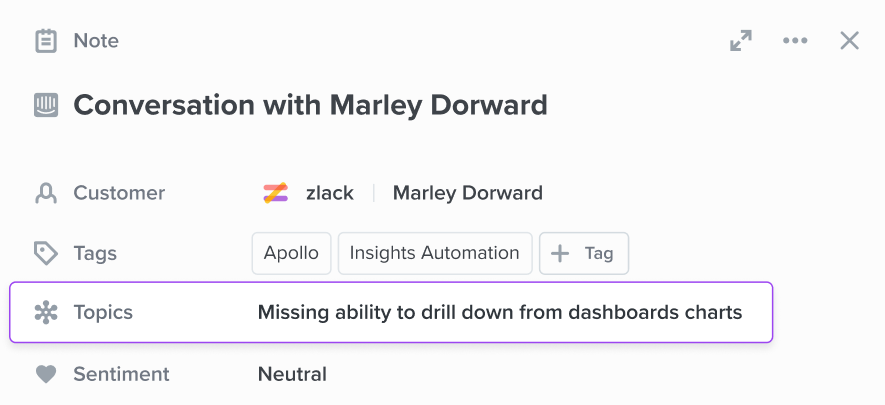Select the Insights Automation tag

click(435, 253)
